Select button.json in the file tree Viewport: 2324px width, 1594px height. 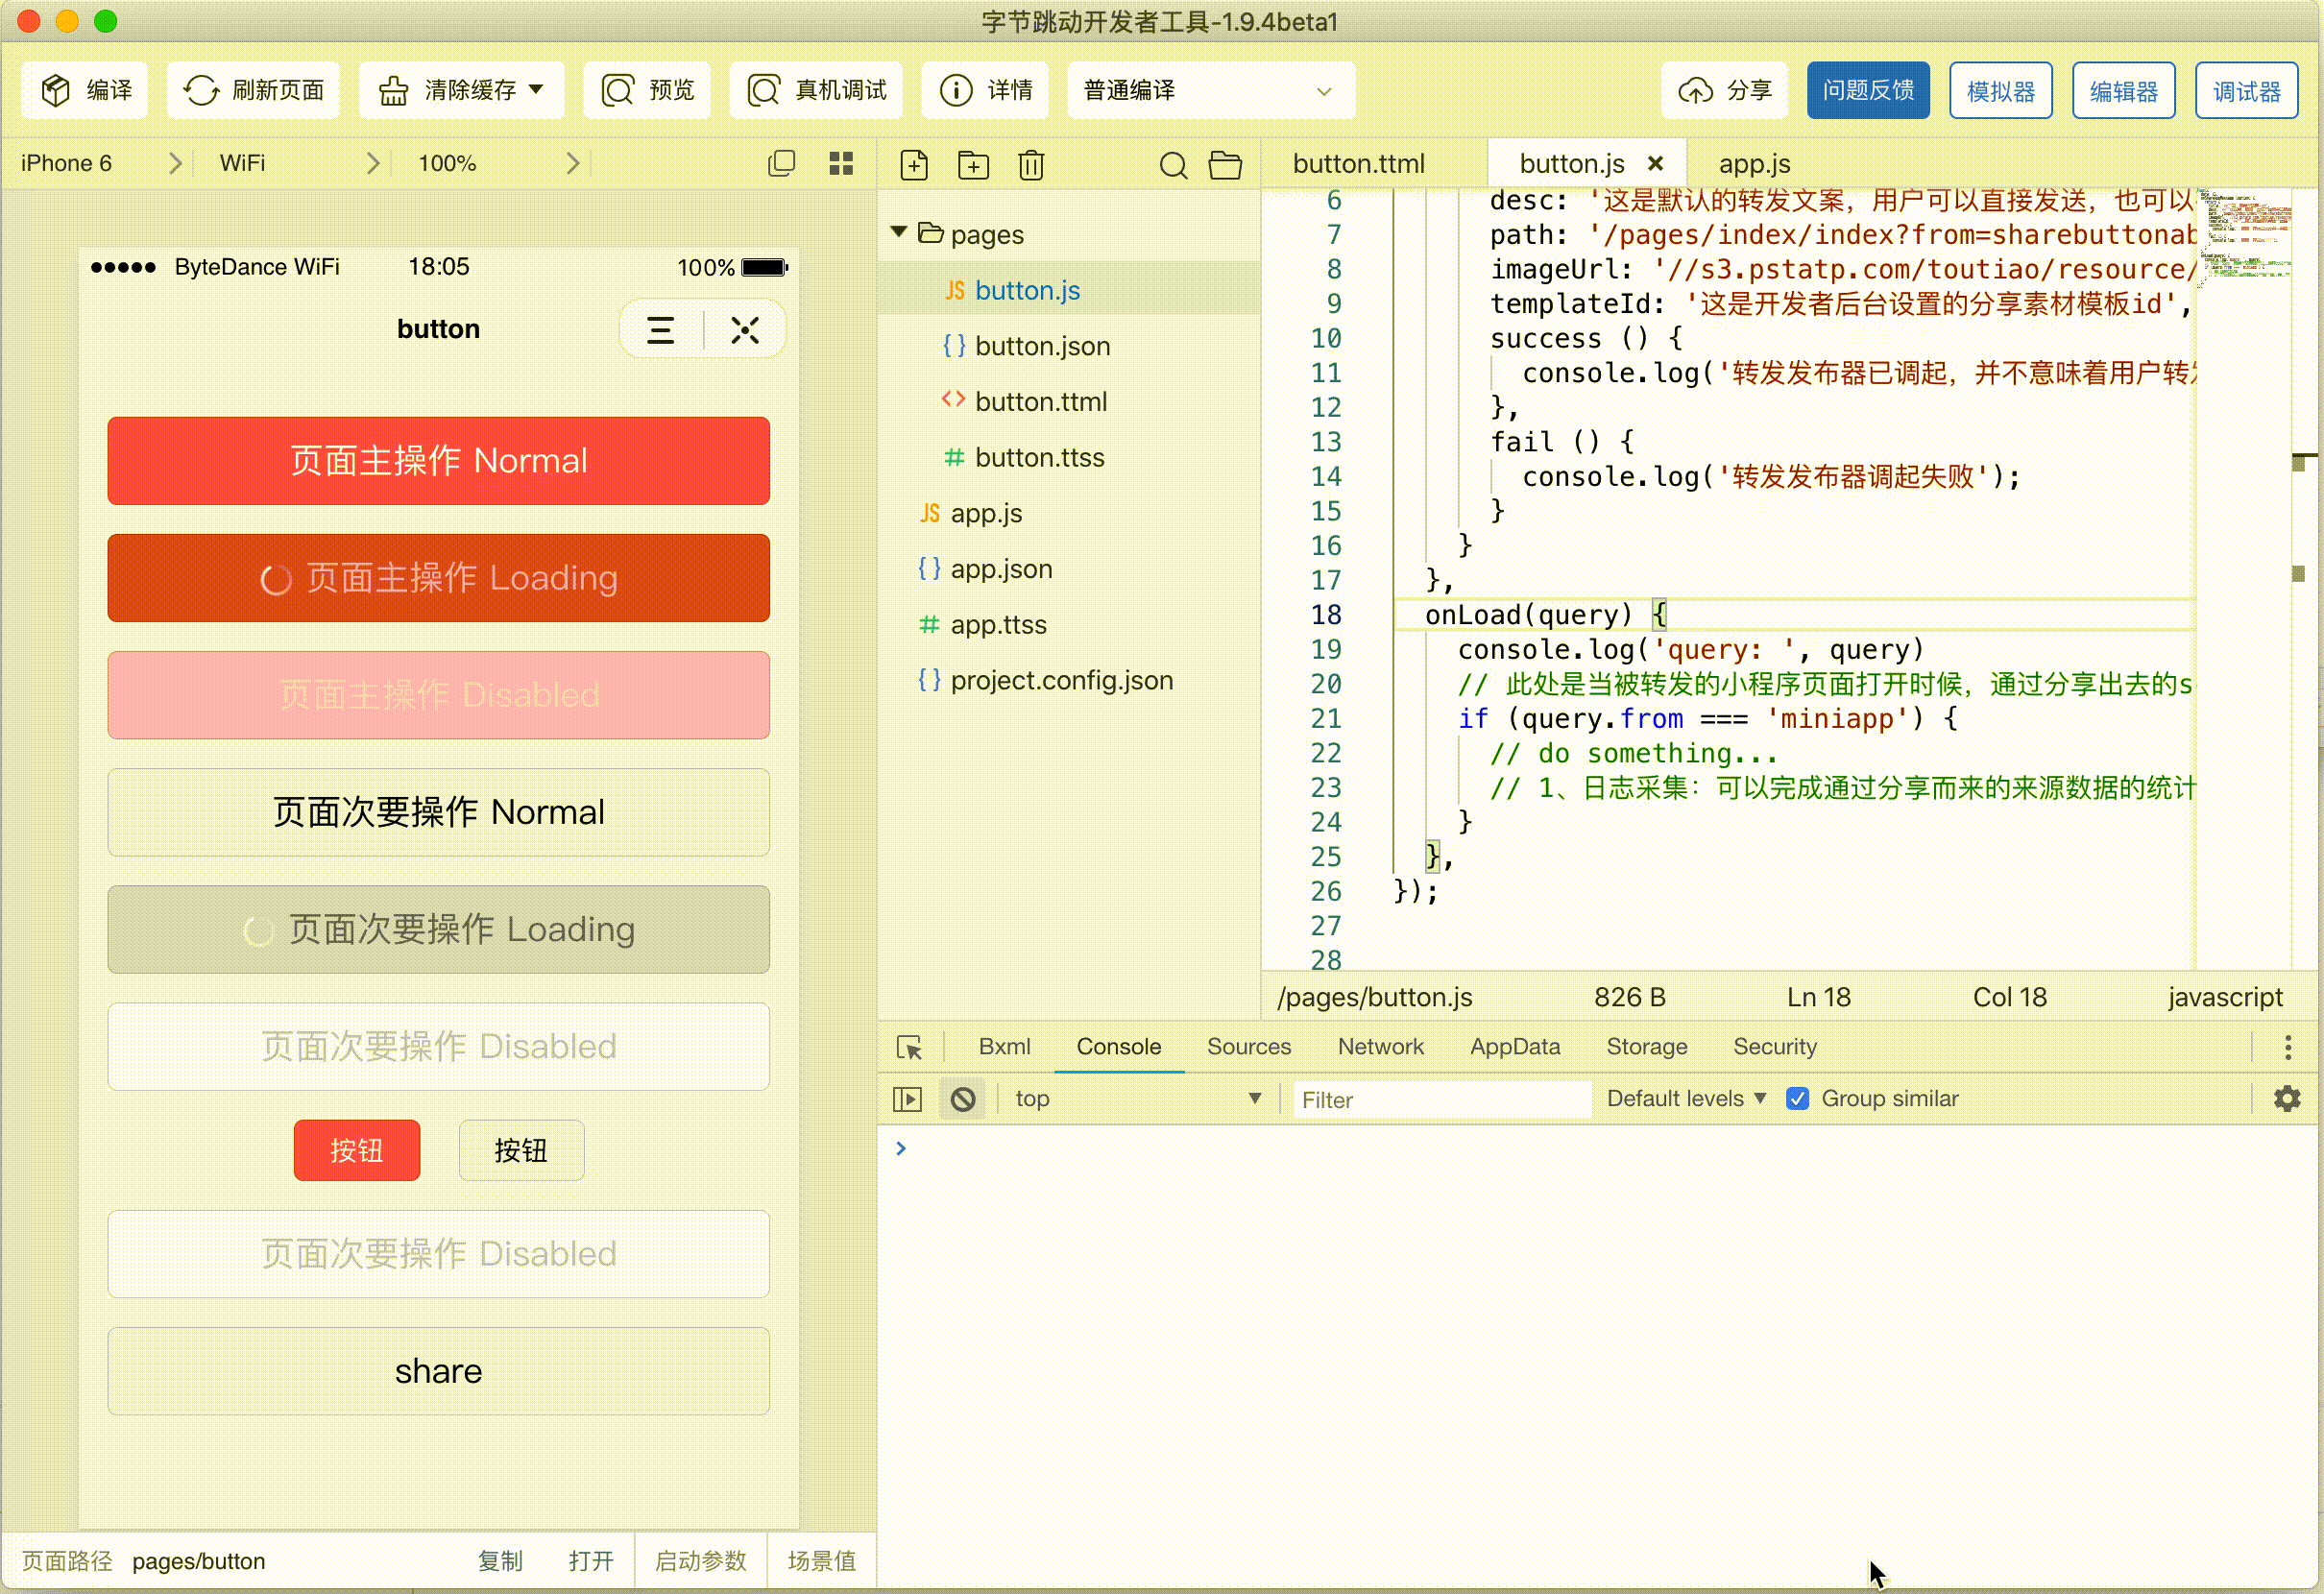[x=1068, y=346]
